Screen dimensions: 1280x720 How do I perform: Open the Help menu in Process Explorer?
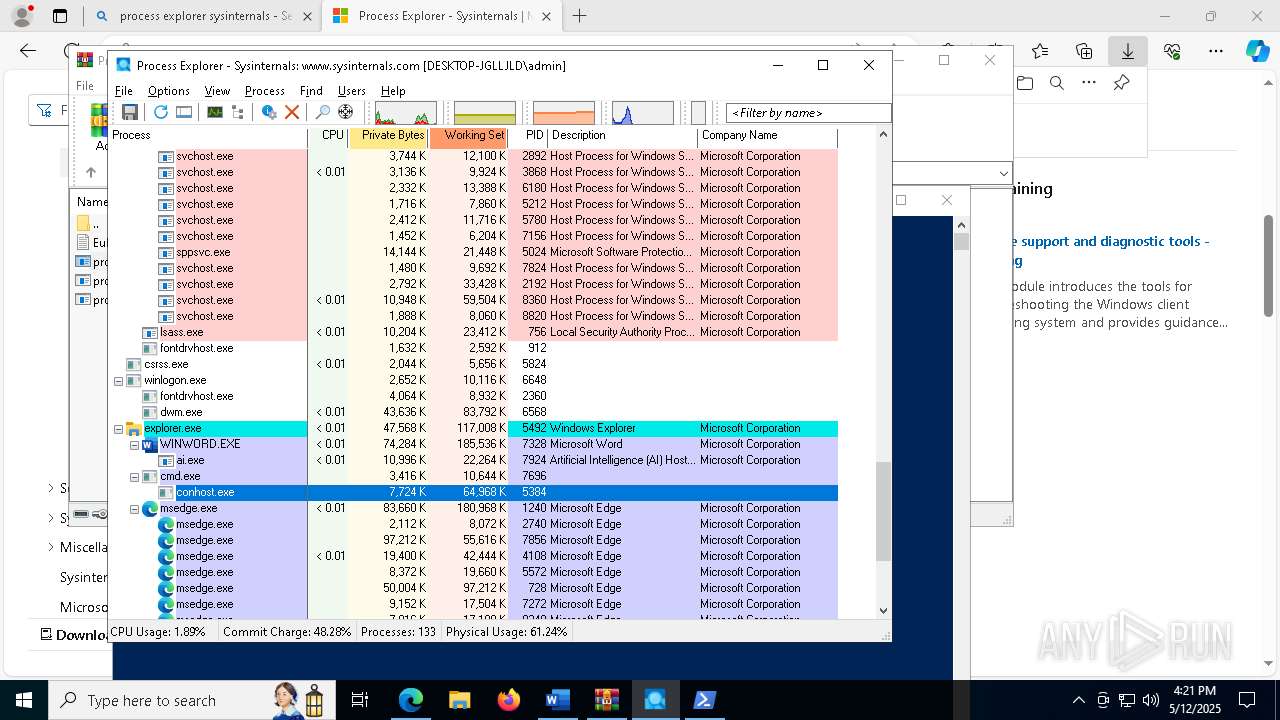(x=393, y=90)
